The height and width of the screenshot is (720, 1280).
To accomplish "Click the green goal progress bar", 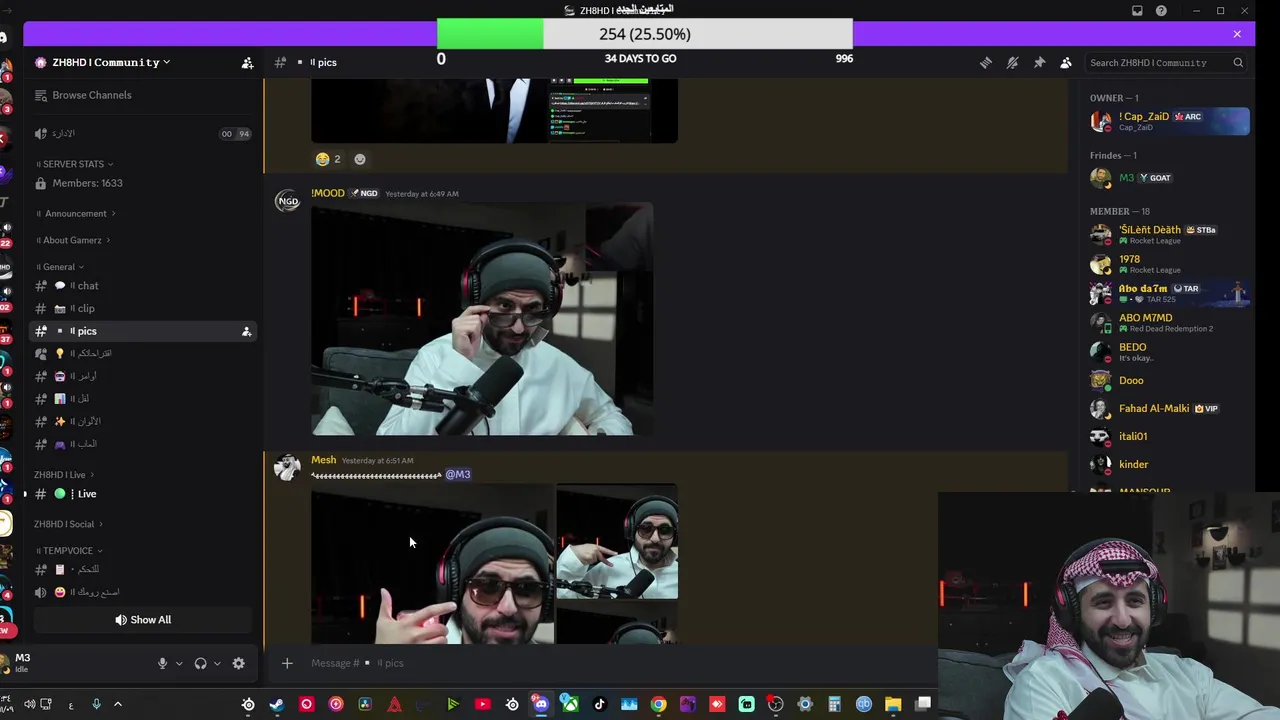I will tap(490, 34).
